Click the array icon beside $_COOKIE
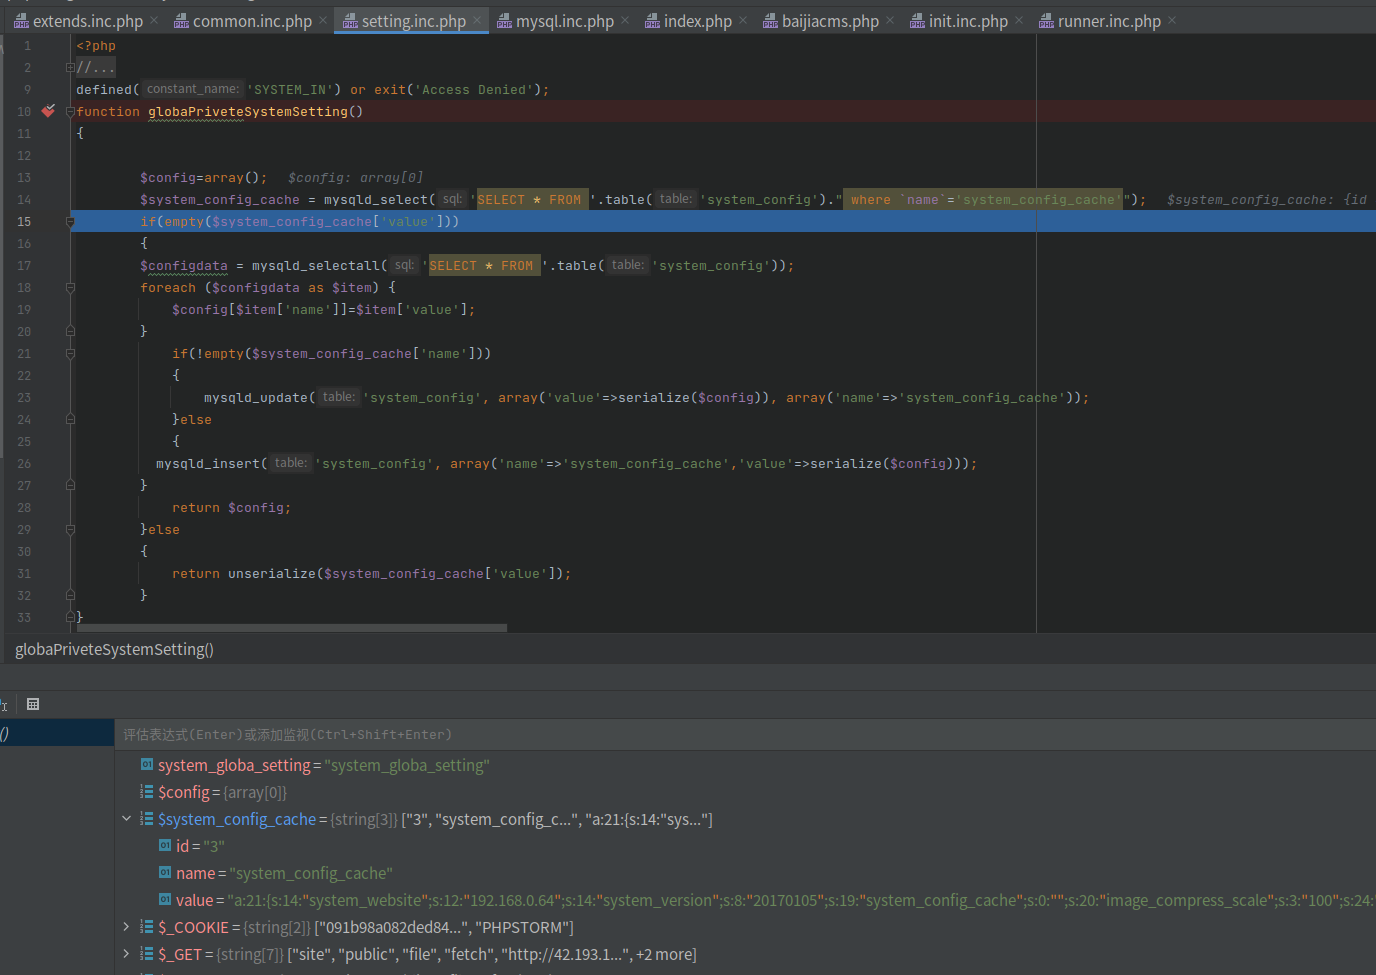 click(x=147, y=927)
